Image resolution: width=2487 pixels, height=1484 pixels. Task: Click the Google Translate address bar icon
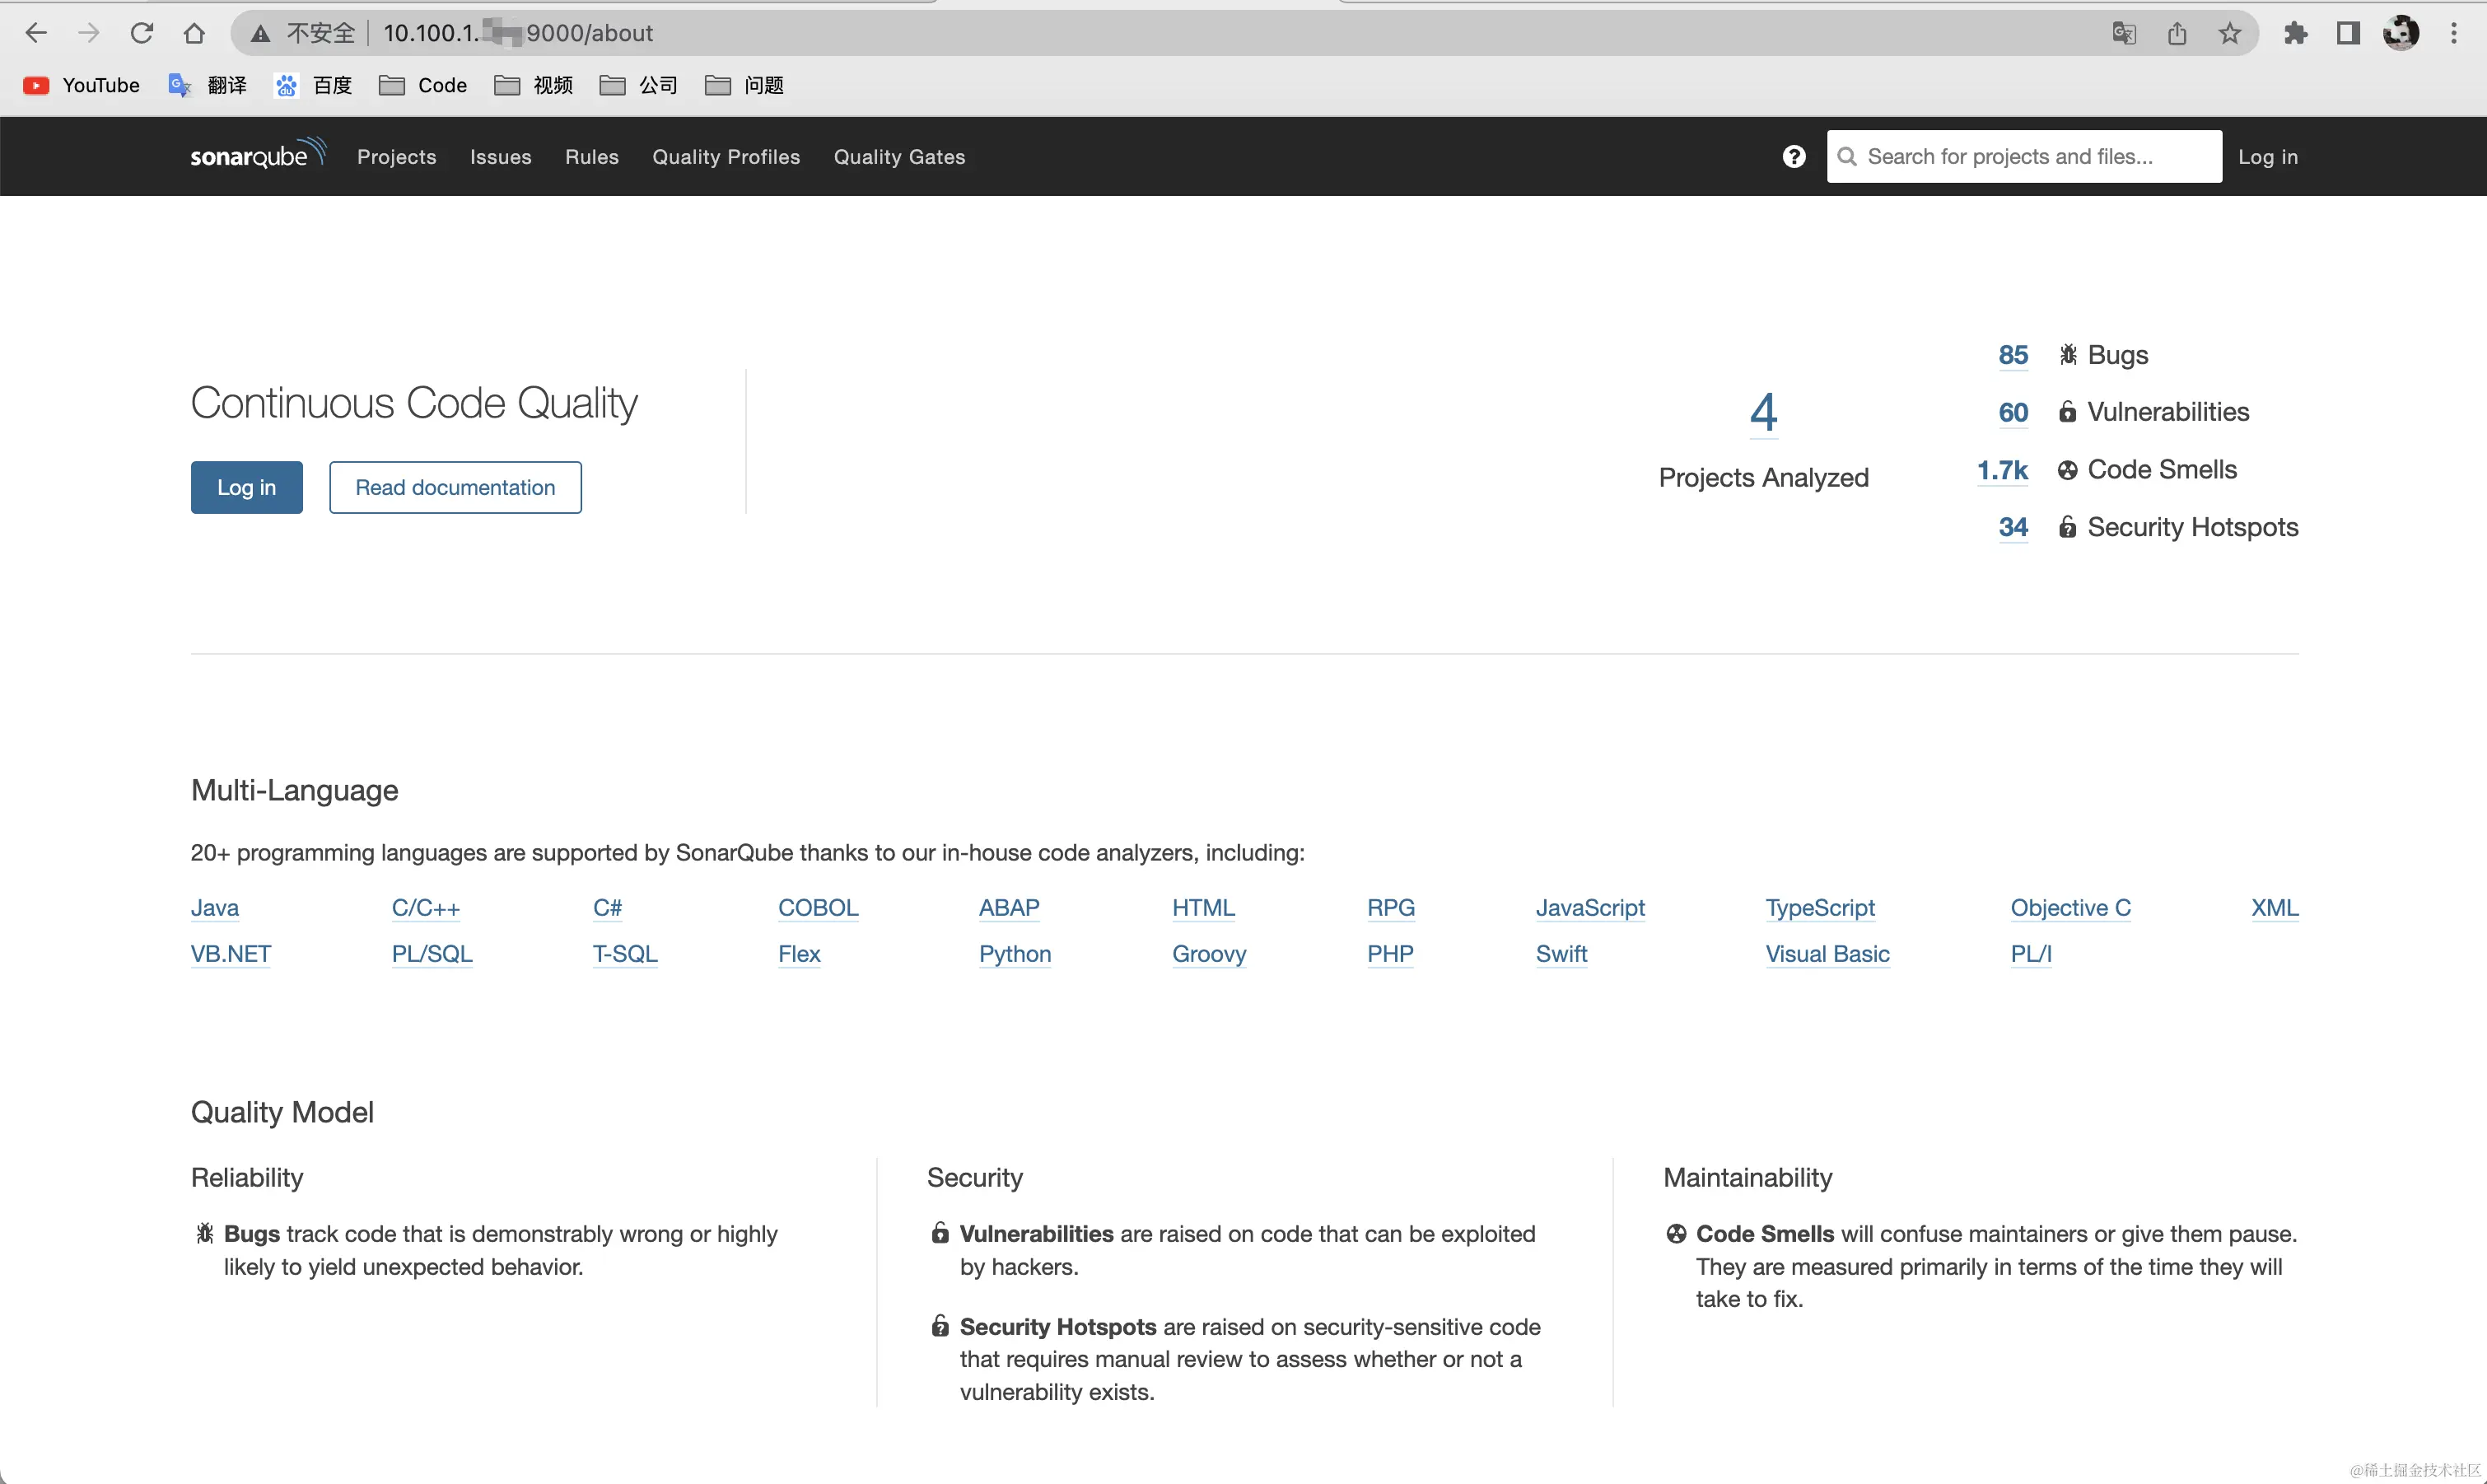click(2124, 33)
